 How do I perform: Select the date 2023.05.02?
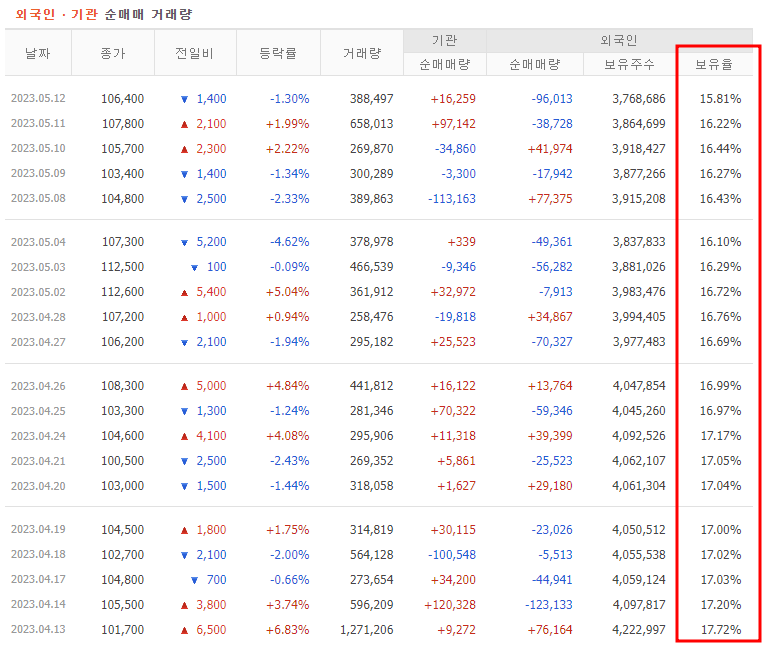38,292
